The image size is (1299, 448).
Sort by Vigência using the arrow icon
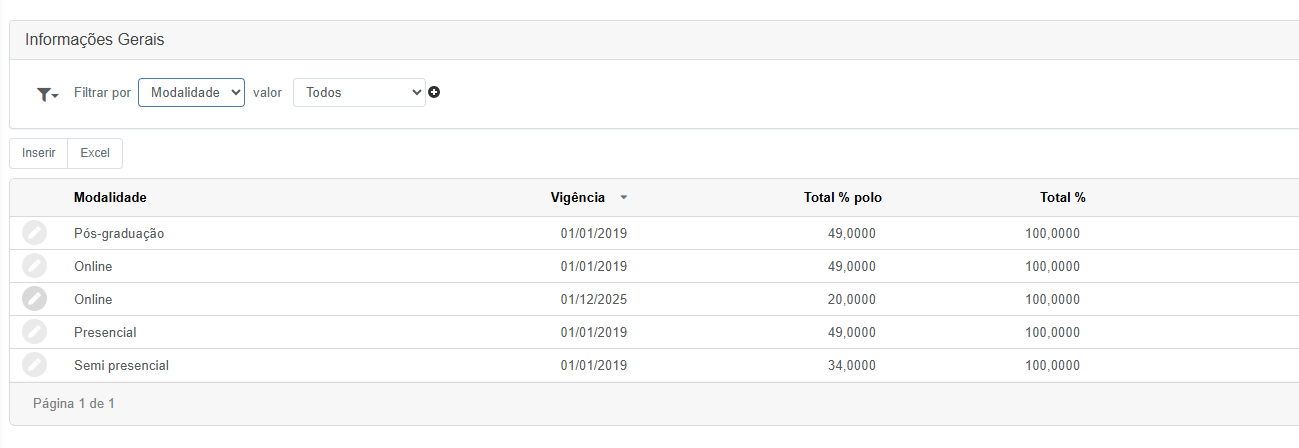click(x=624, y=198)
